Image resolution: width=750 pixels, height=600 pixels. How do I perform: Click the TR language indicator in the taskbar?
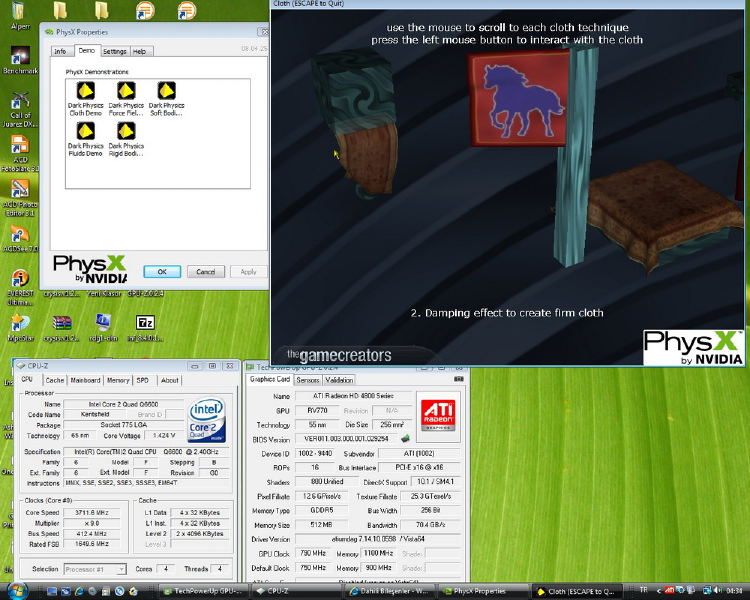pyautogui.click(x=644, y=590)
